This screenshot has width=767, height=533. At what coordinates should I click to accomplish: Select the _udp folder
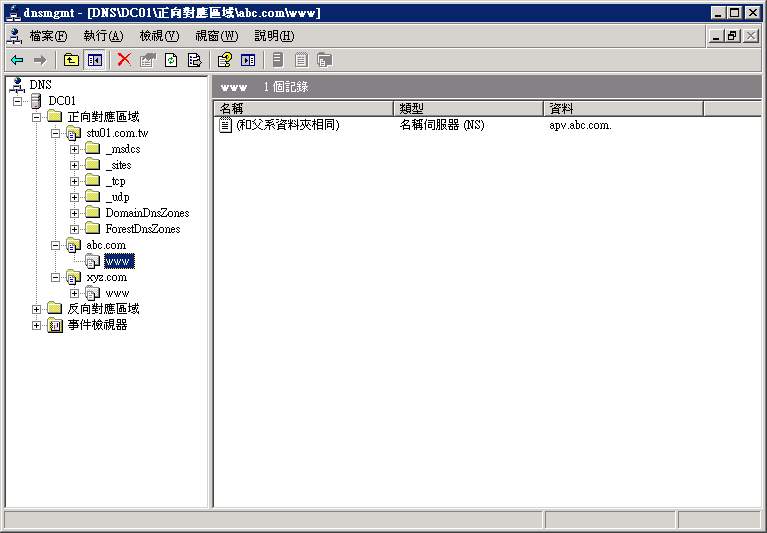pyautogui.click(x=117, y=197)
